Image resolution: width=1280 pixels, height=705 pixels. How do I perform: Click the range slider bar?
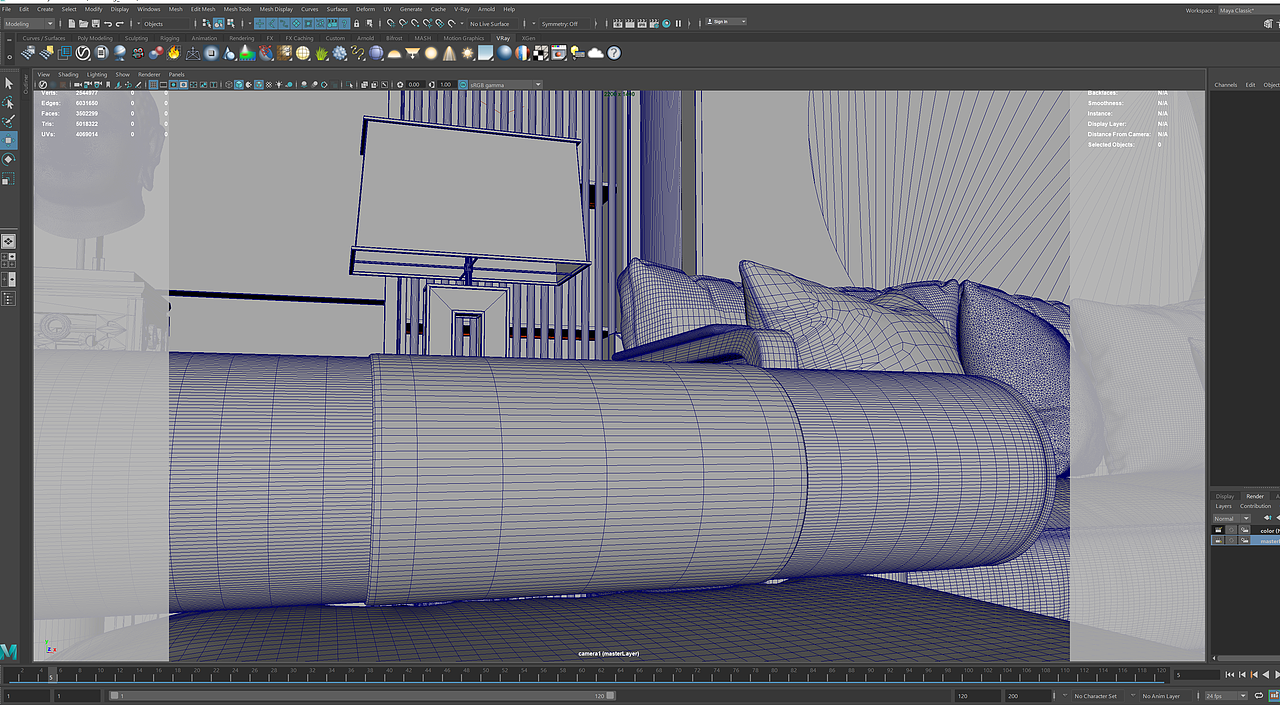tap(362, 696)
